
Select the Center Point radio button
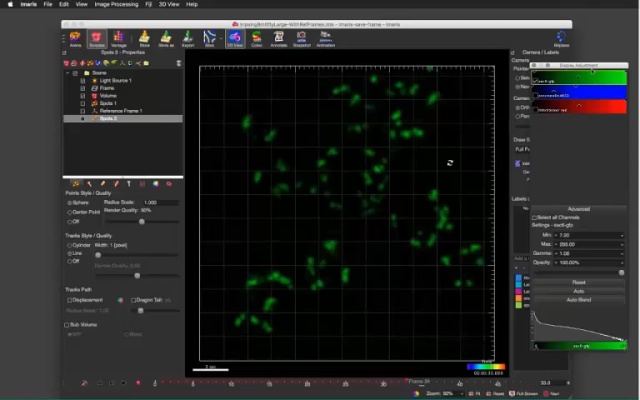click(68, 212)
